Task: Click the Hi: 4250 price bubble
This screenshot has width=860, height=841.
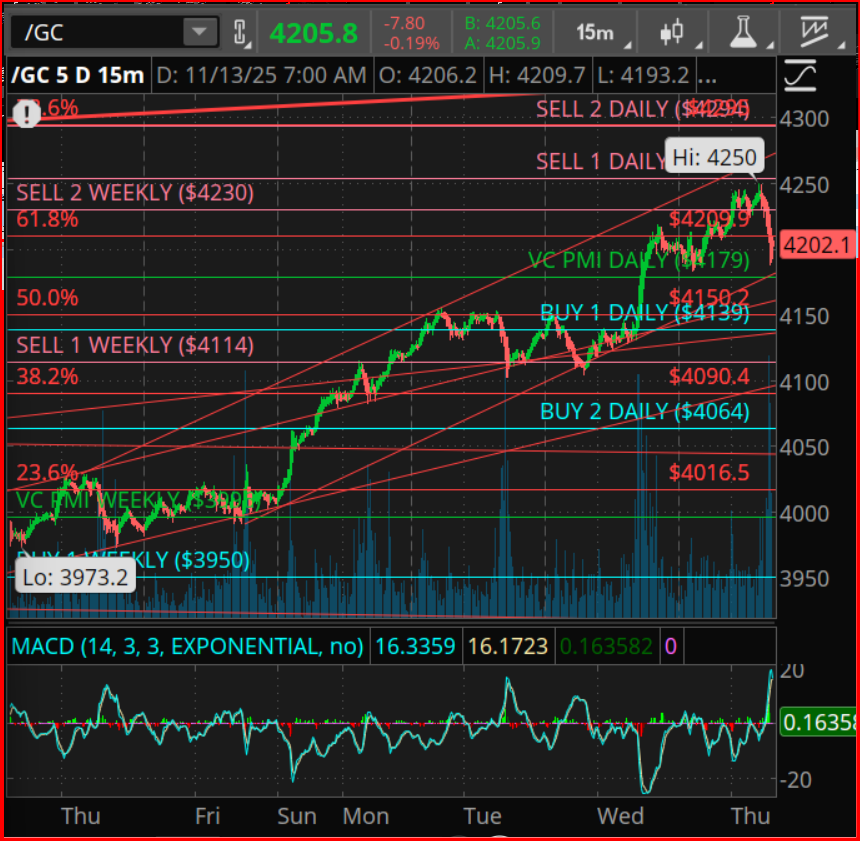Action: (714, 156)
